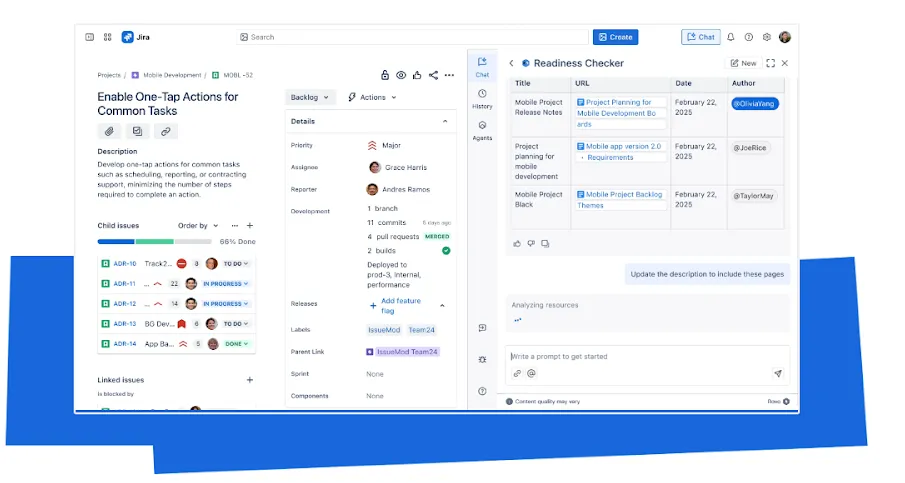Screen dimensions: 905x483
Task: Open notifications bell
Action: tap(731, 37)
